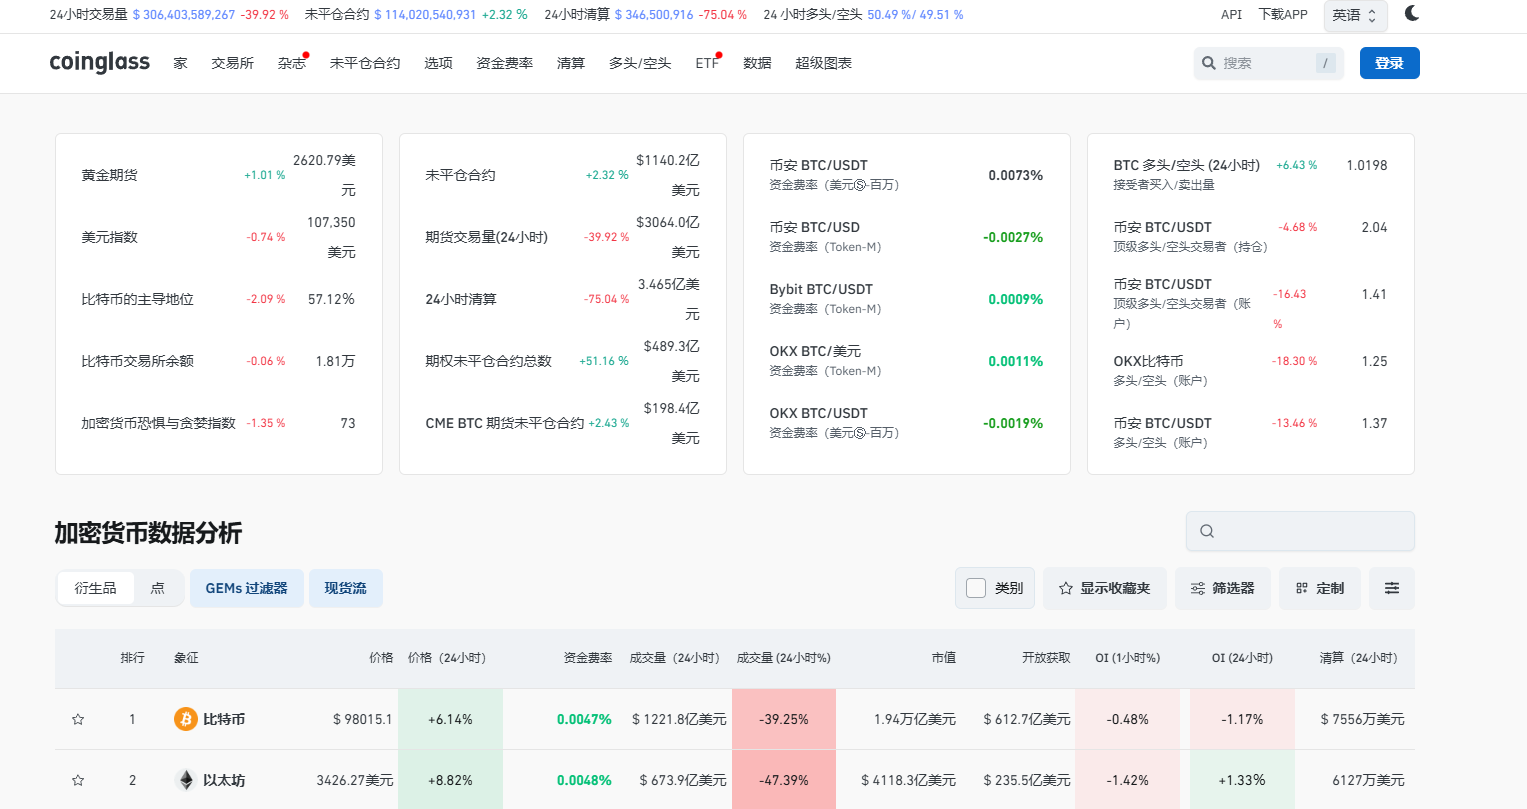Click the search magnifier icon in header
This screenshot has width=1527, height=809.
(1209, 63)
